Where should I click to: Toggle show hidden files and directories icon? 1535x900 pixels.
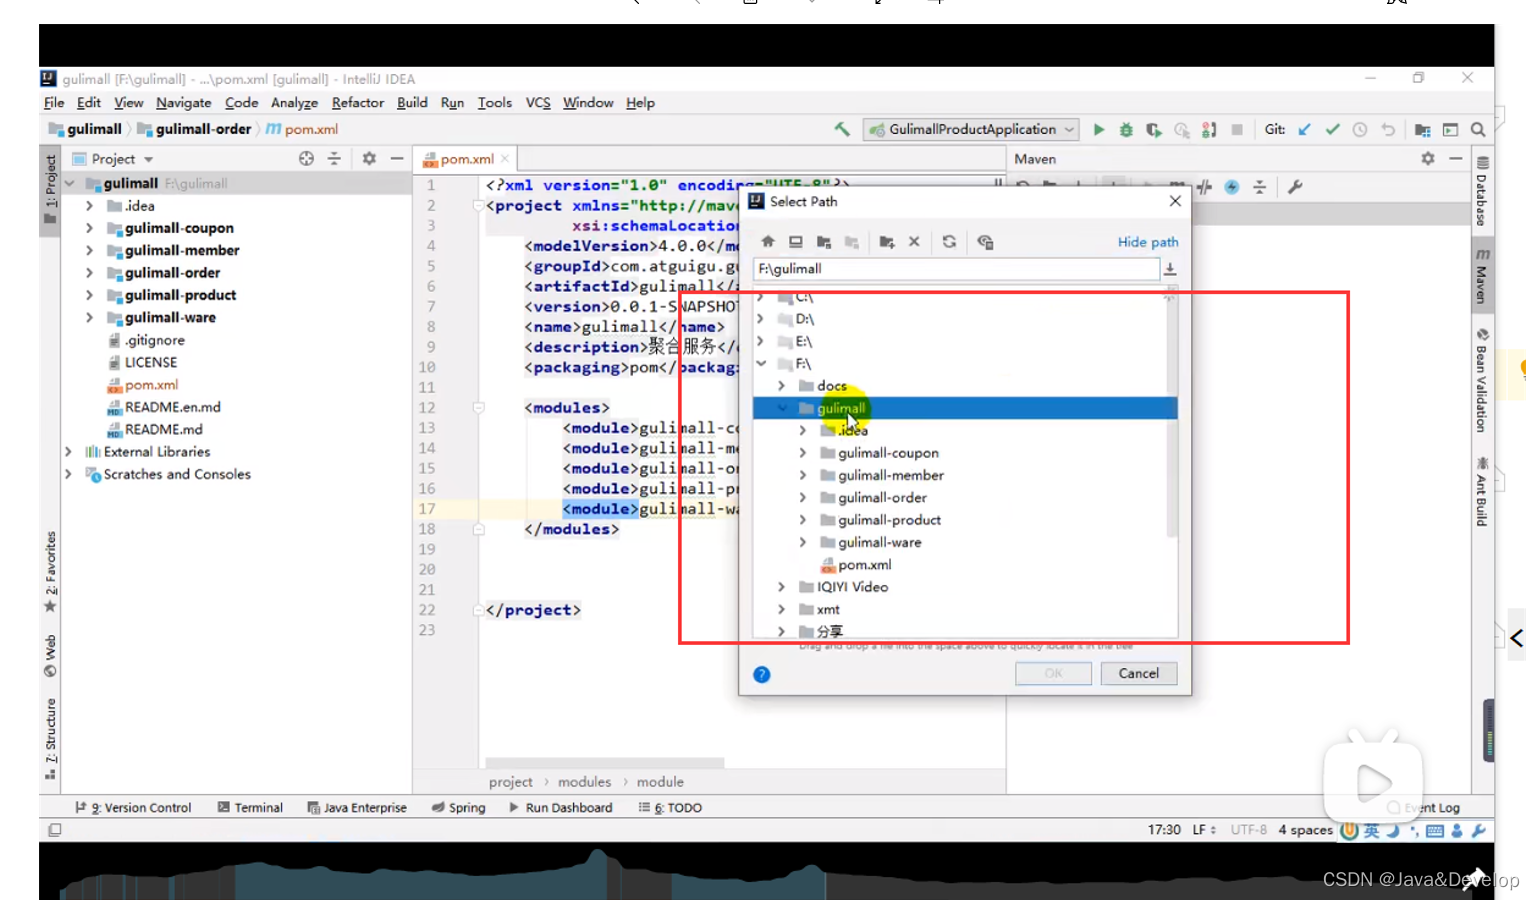(x=985, y=242)
